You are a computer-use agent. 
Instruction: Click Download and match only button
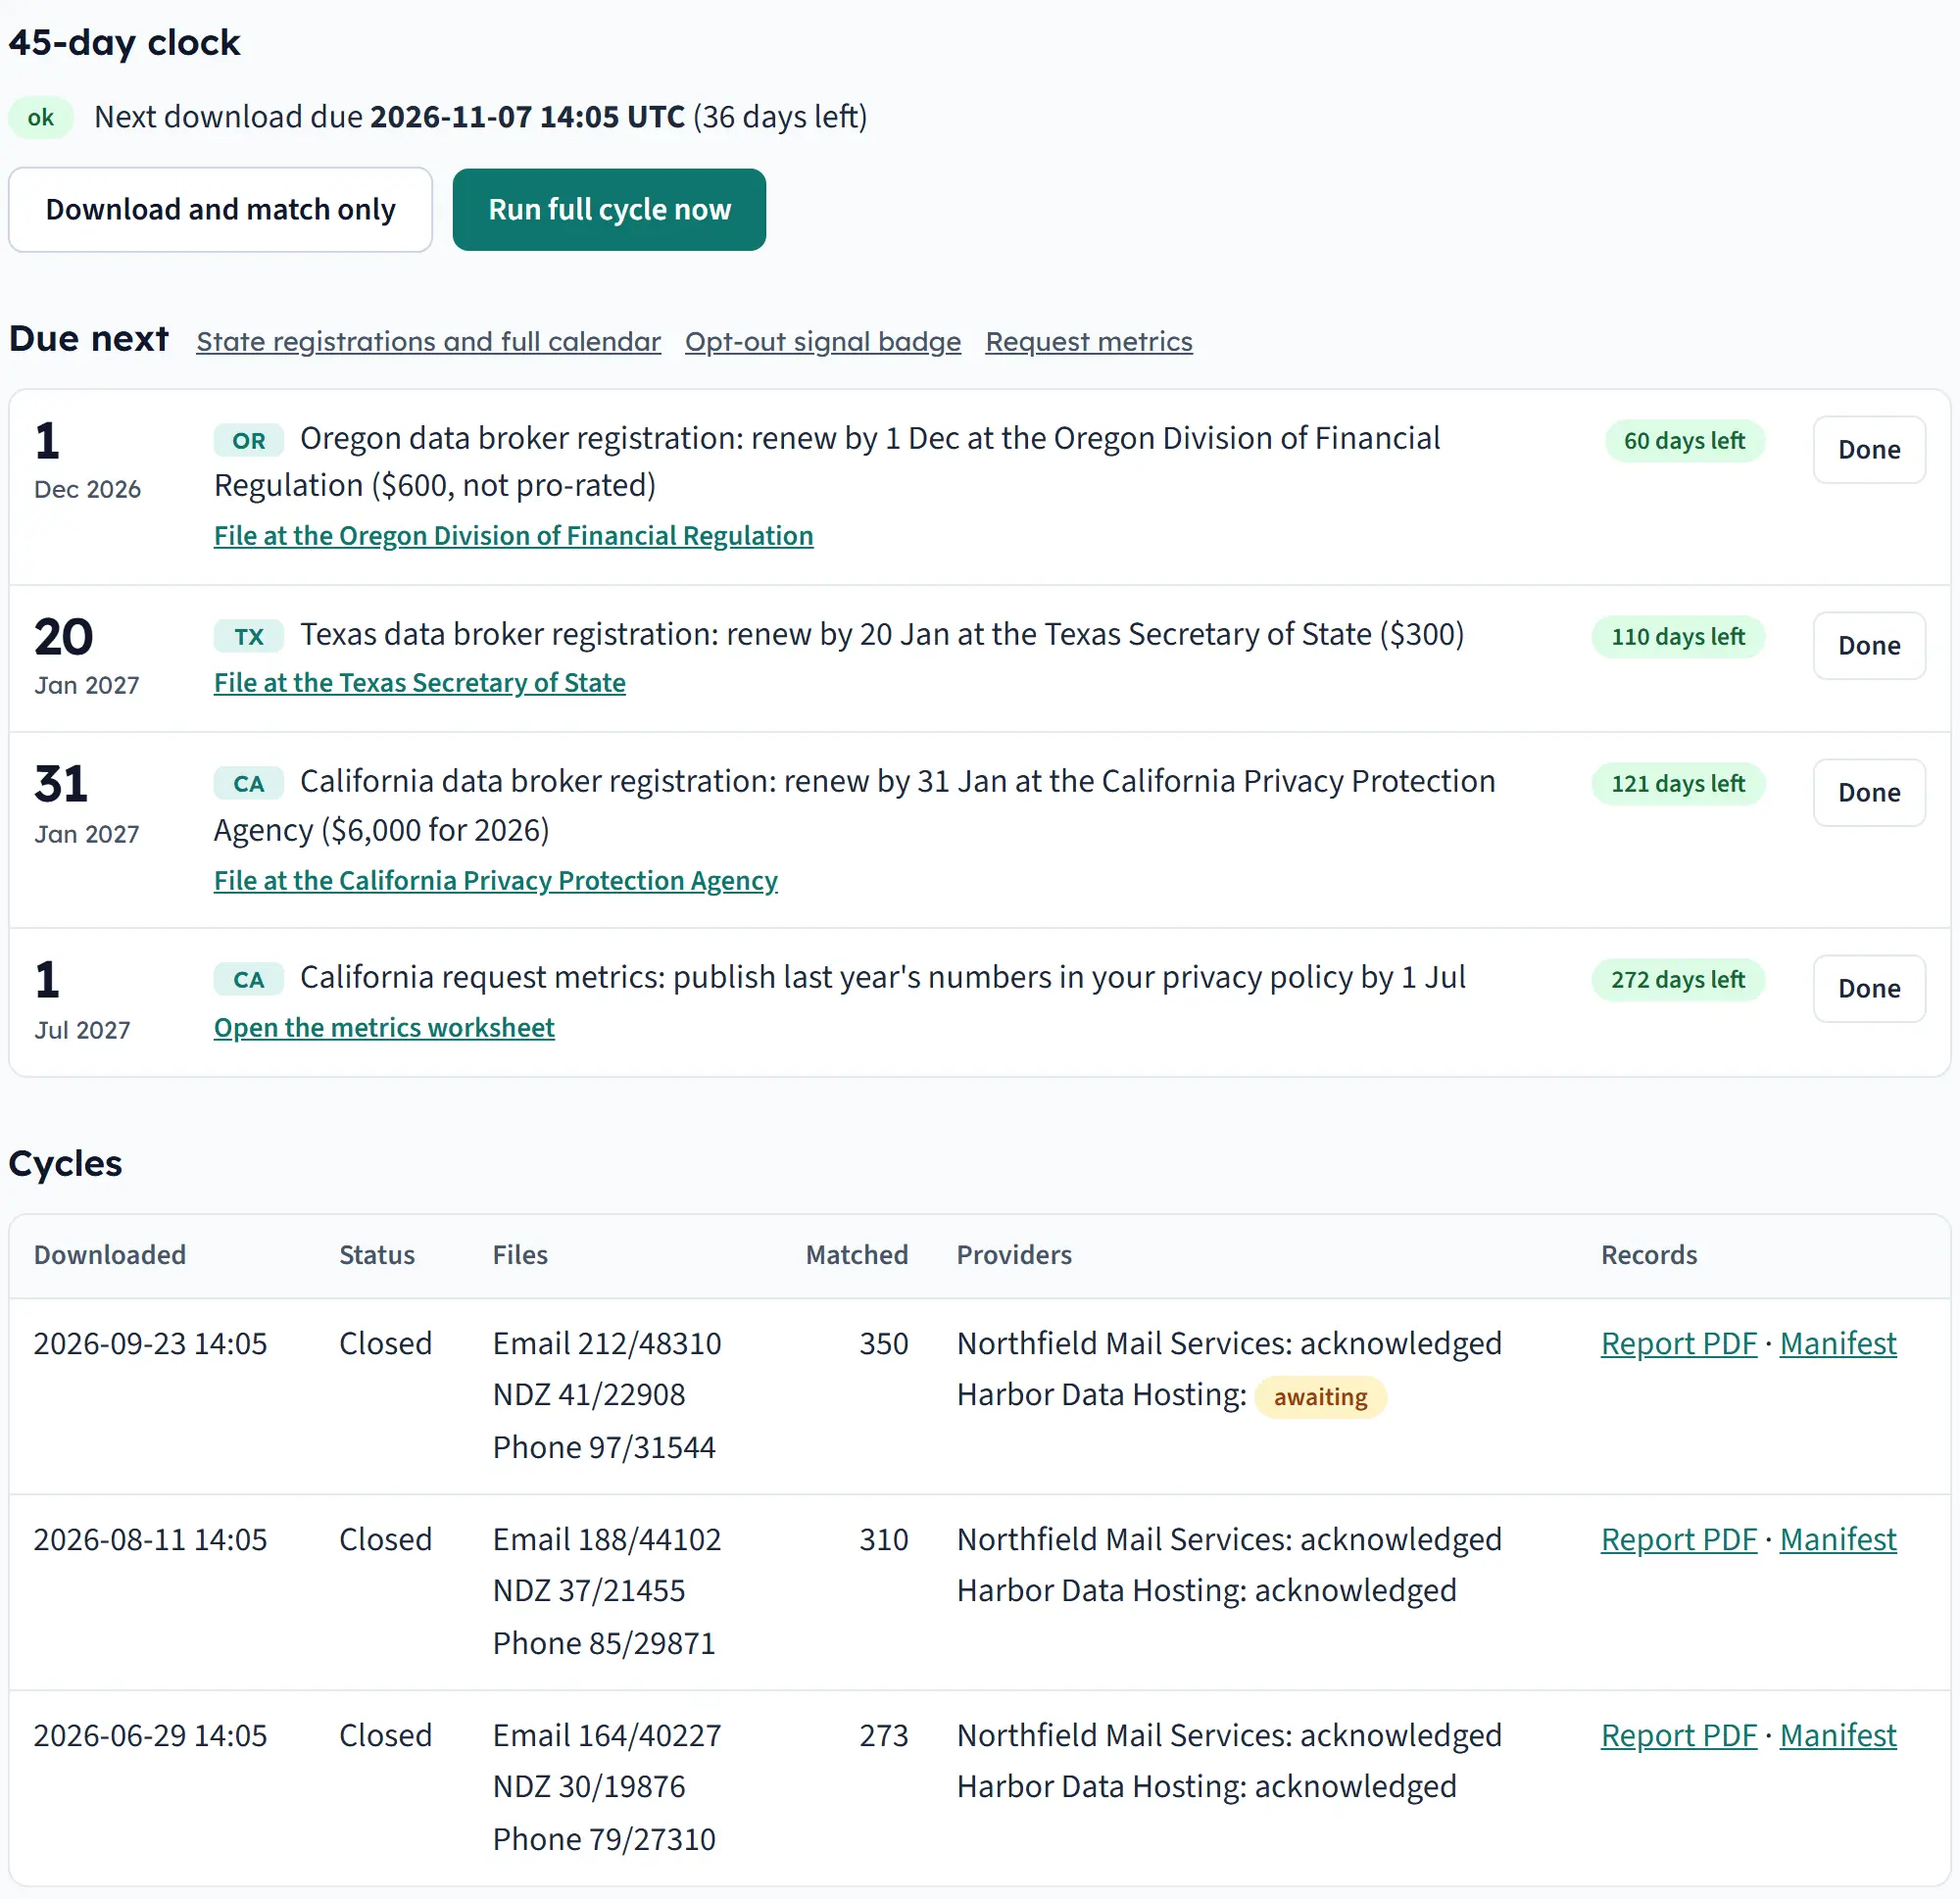click(220, 209)
